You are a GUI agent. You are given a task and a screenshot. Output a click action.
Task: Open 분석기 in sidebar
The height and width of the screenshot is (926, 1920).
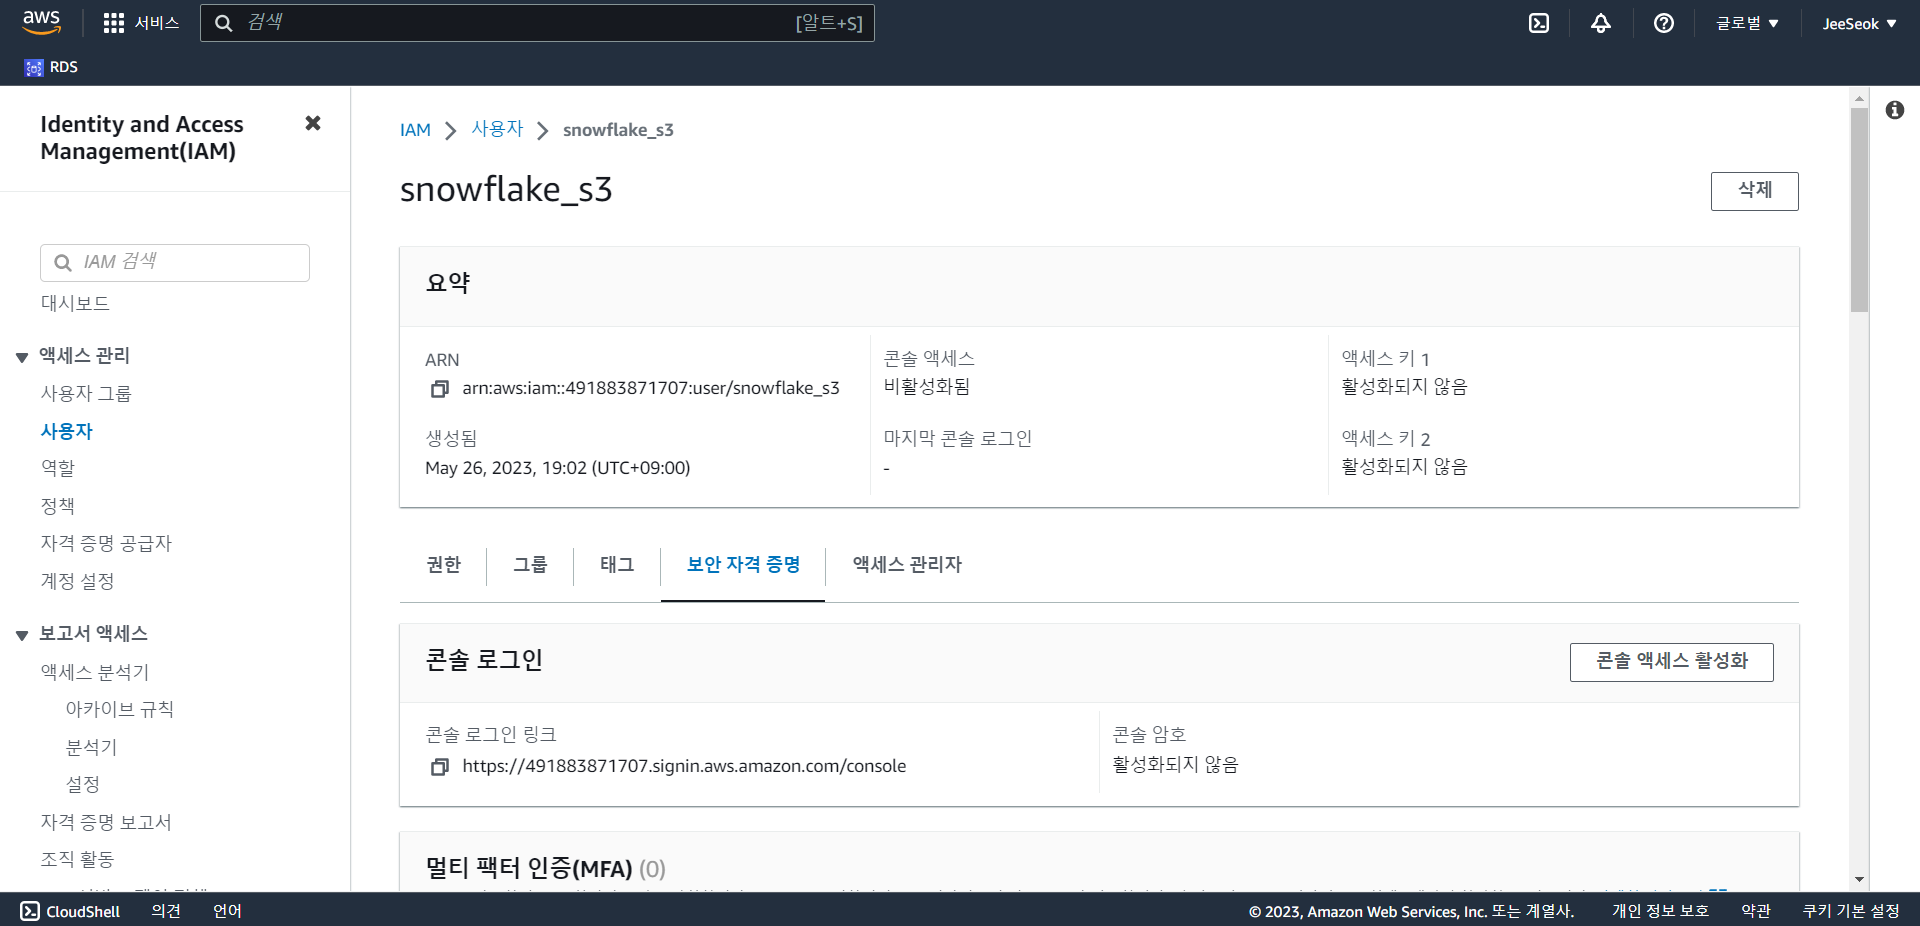point(91,747)
